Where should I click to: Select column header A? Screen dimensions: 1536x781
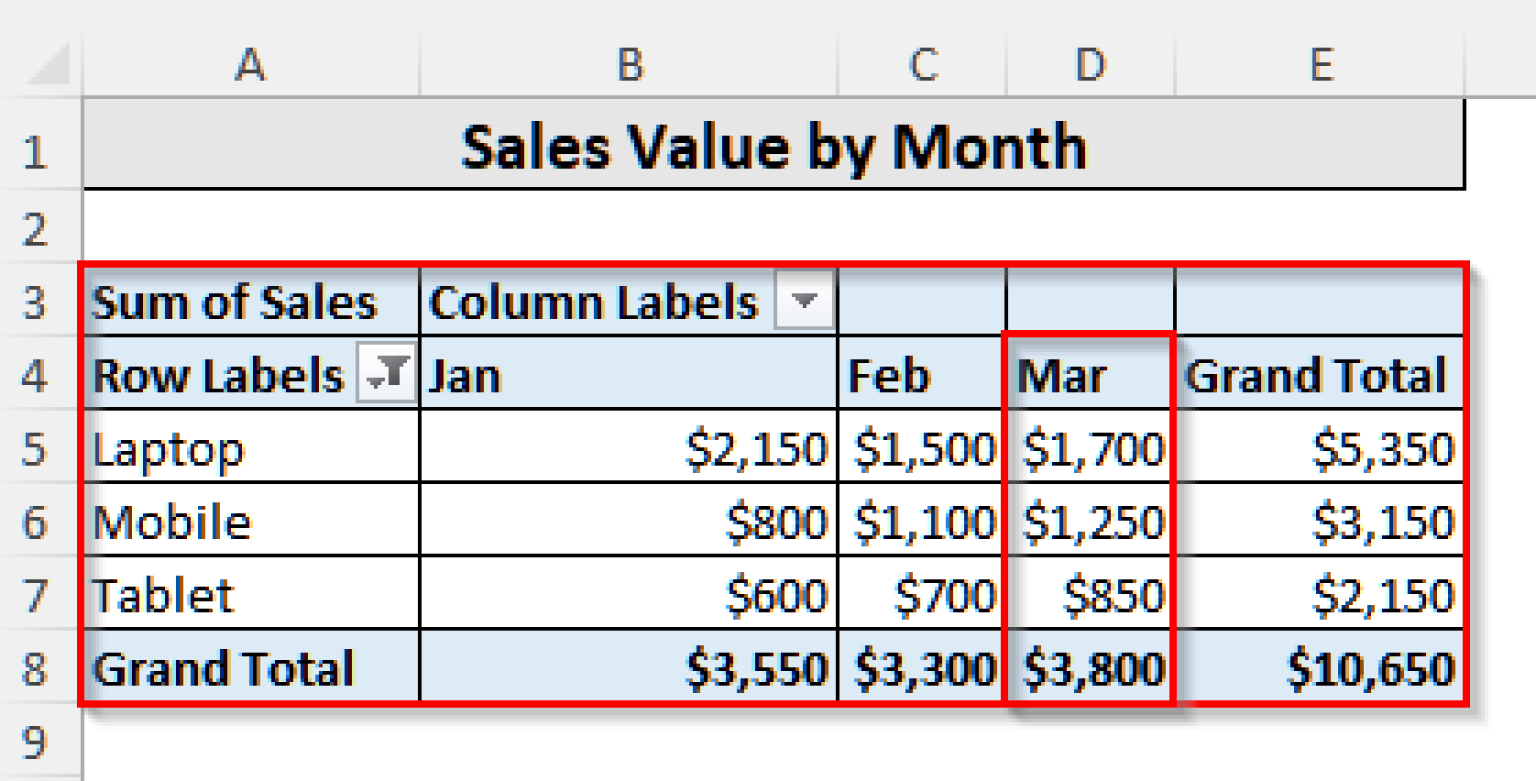[251, 66]
